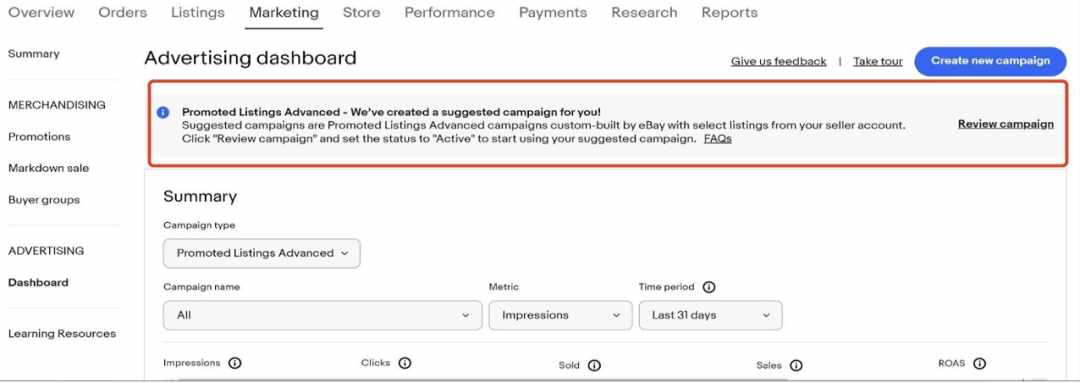Go to the Reports tab
Image resolution: width=1080 pixels, height=383 pixels.
point(729,12)
